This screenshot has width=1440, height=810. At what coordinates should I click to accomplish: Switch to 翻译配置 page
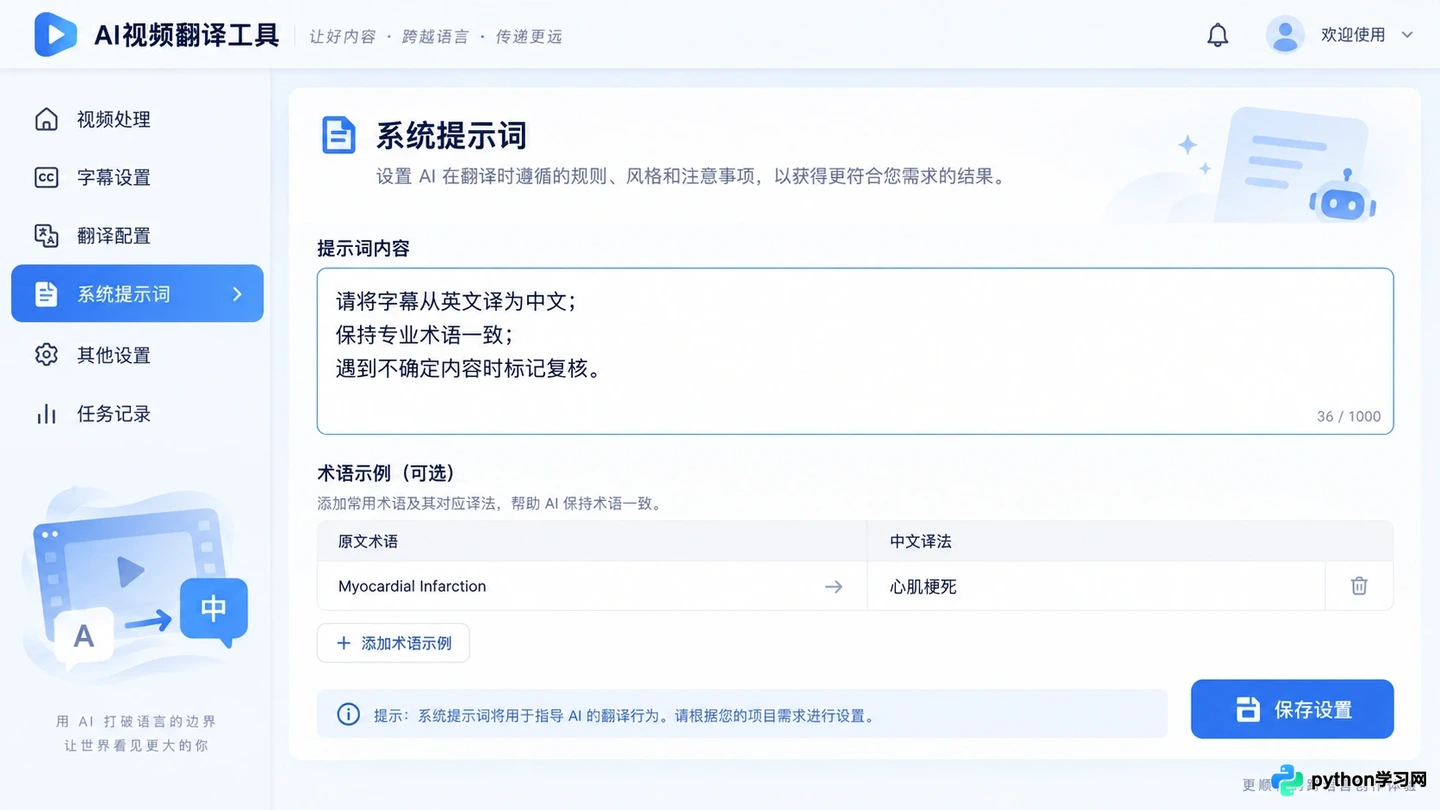(137, 236)
